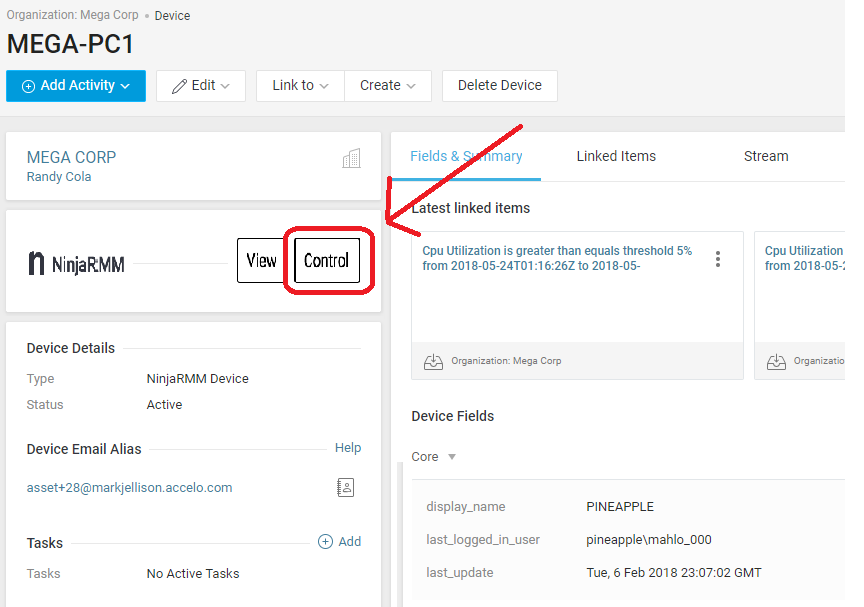The width and height of the screenshot is (864, 607).
Task: Click inbox icon under first Cpu Utilization card
Action: (433, 361)
